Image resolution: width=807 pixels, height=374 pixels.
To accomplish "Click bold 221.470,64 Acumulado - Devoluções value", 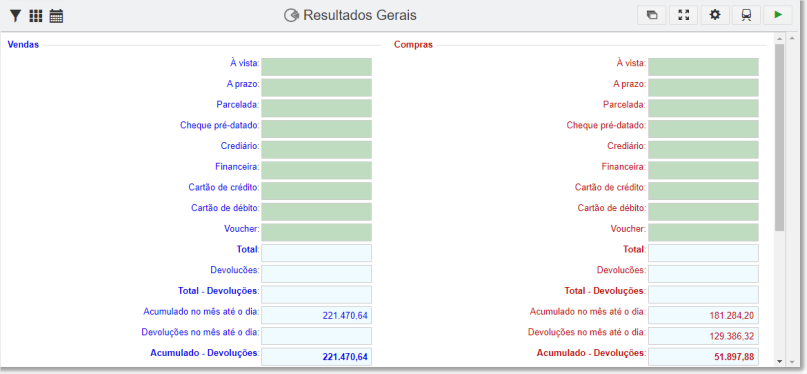I will (345, 357).
